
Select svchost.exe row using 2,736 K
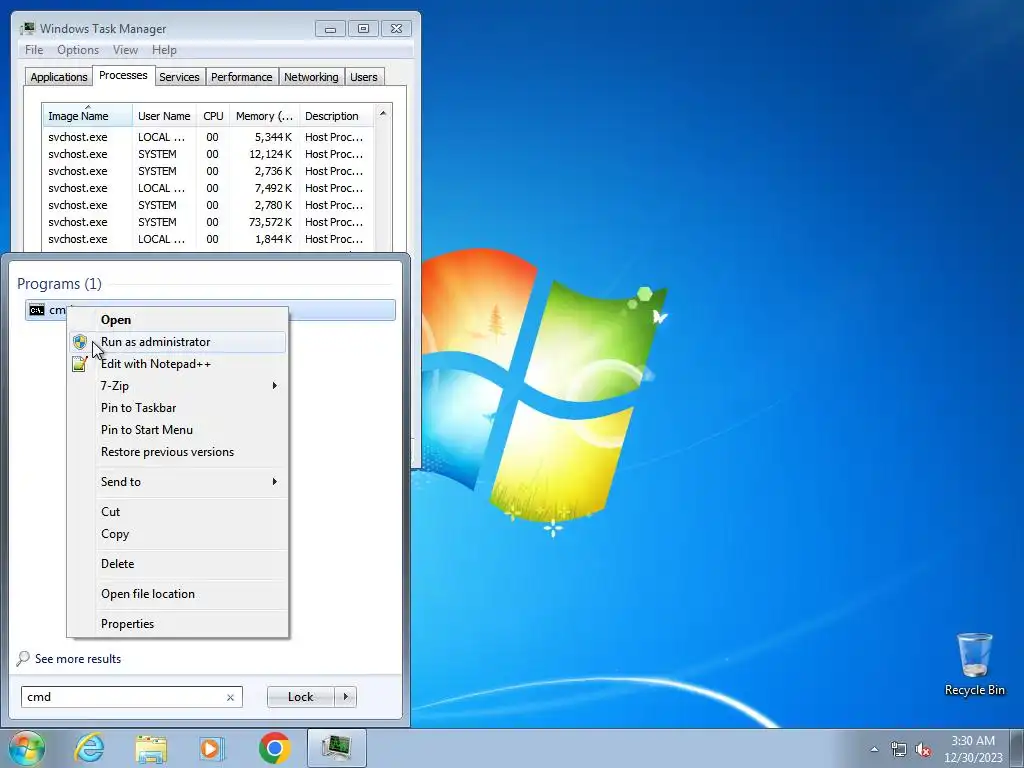pyautogui.click(x=208, y=171)
